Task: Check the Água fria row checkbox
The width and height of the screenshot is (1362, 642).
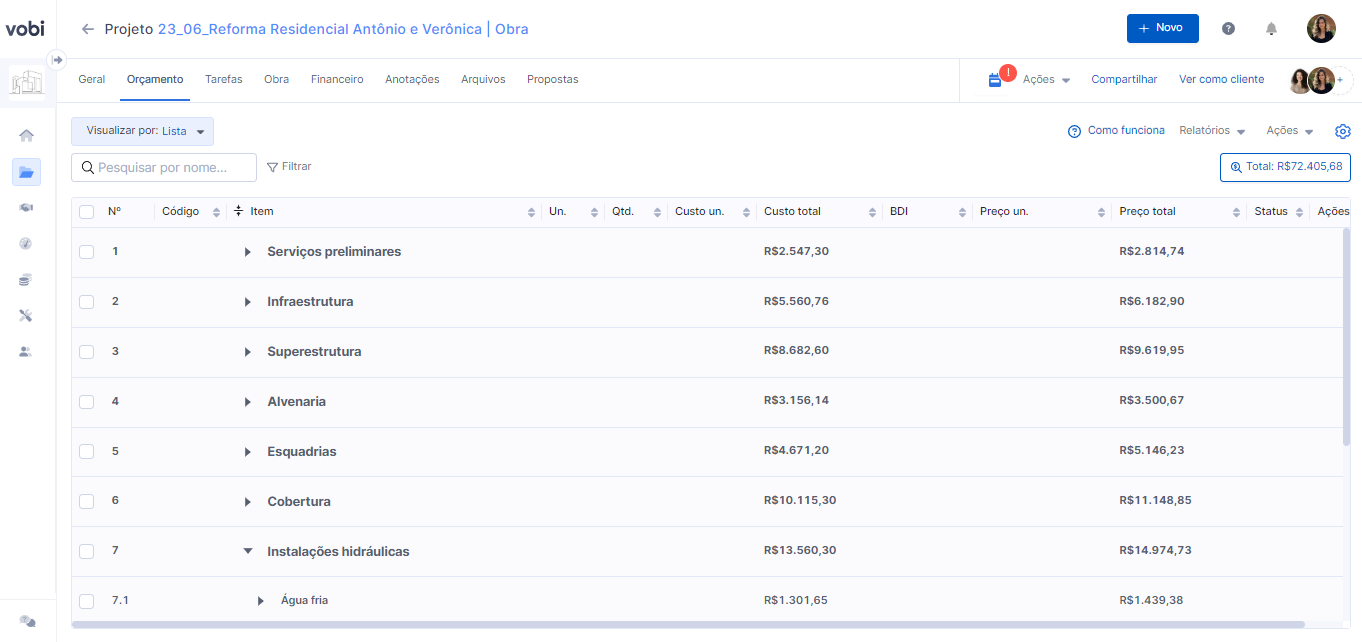Action: [87, 601]
